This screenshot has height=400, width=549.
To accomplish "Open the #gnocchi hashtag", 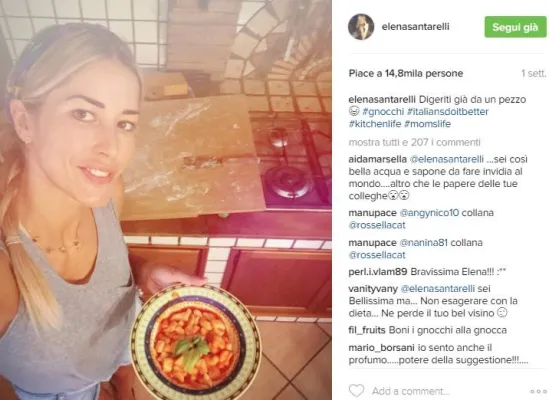I will (x=383, y=112).
